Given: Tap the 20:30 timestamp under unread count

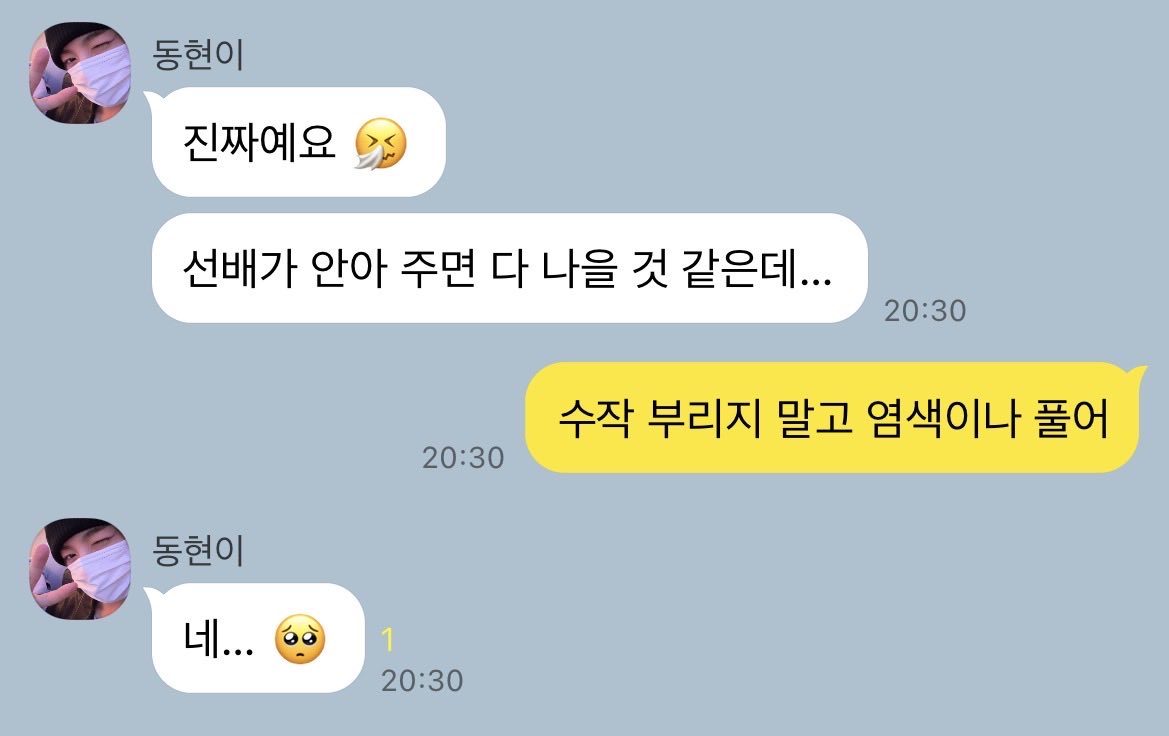Looking at the screenshot, I should pos(422,681).
